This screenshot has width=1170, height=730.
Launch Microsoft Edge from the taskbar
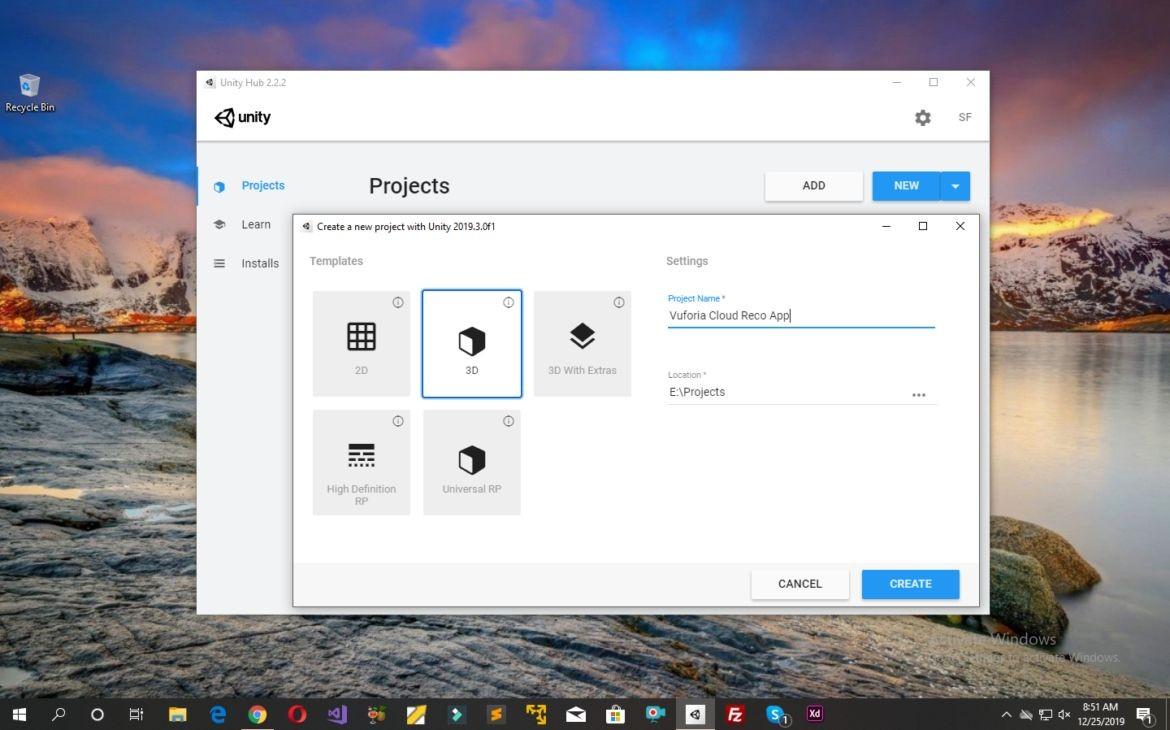218,714
